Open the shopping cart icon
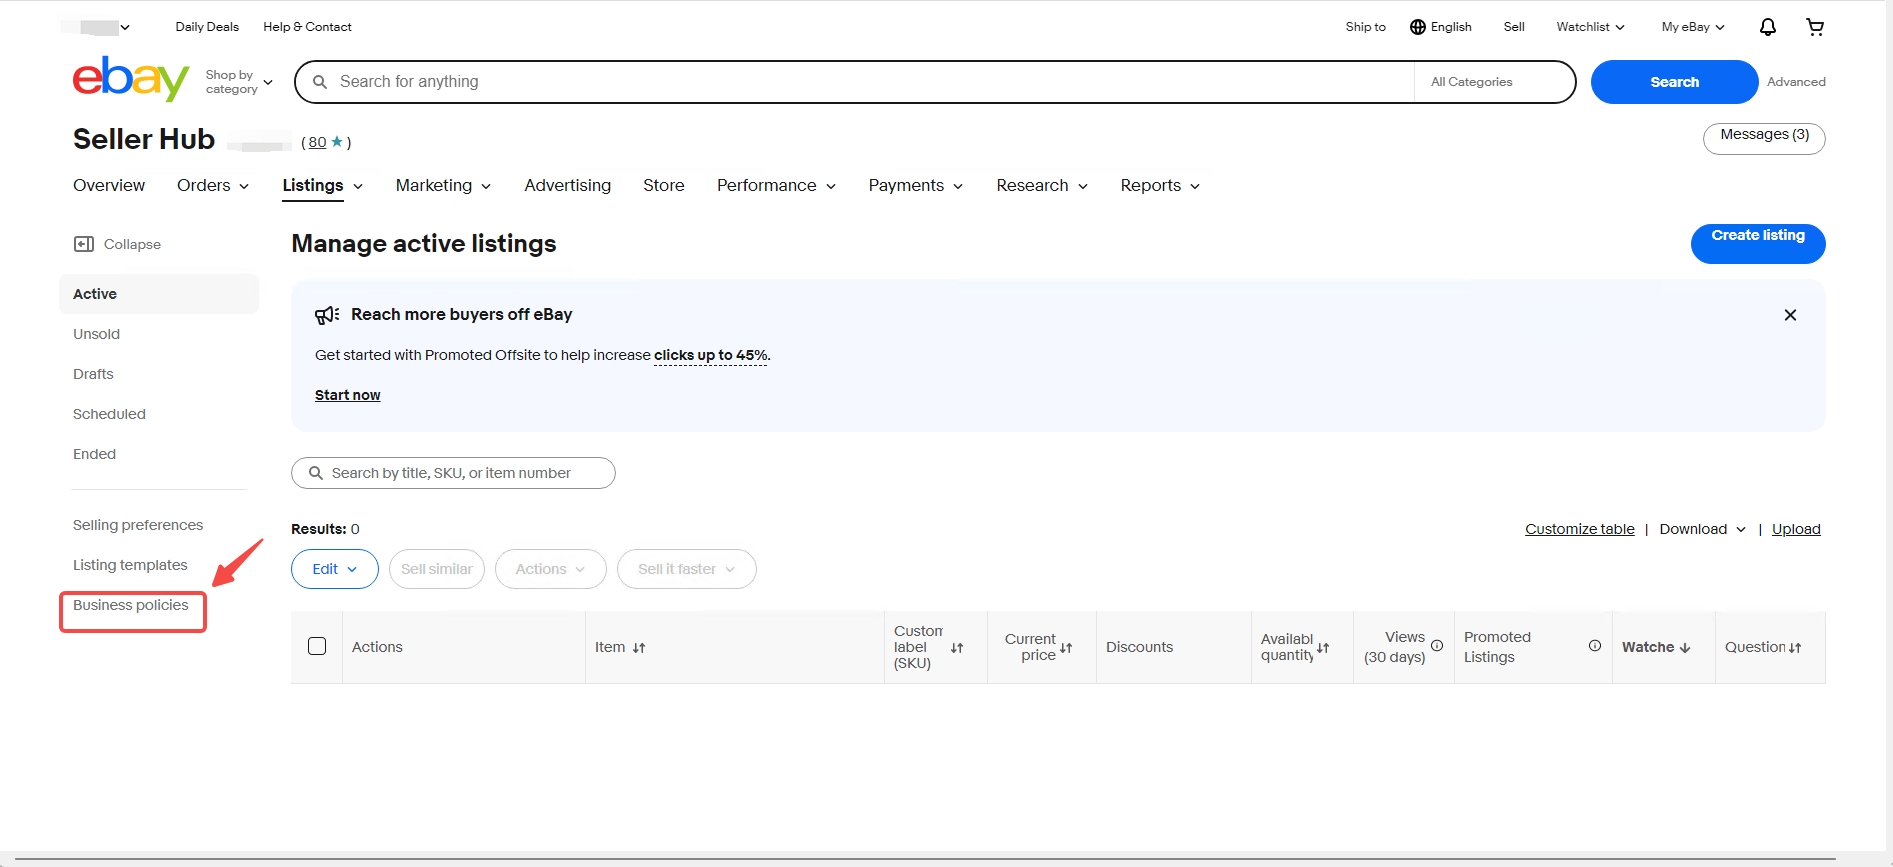The image size is (1893, 867). pos(1814,27)
